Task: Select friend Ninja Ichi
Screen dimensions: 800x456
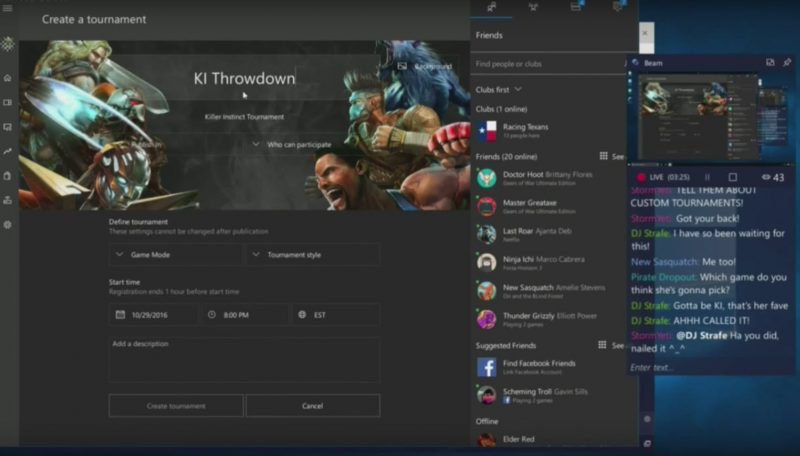Action: [x=549, y=263]
